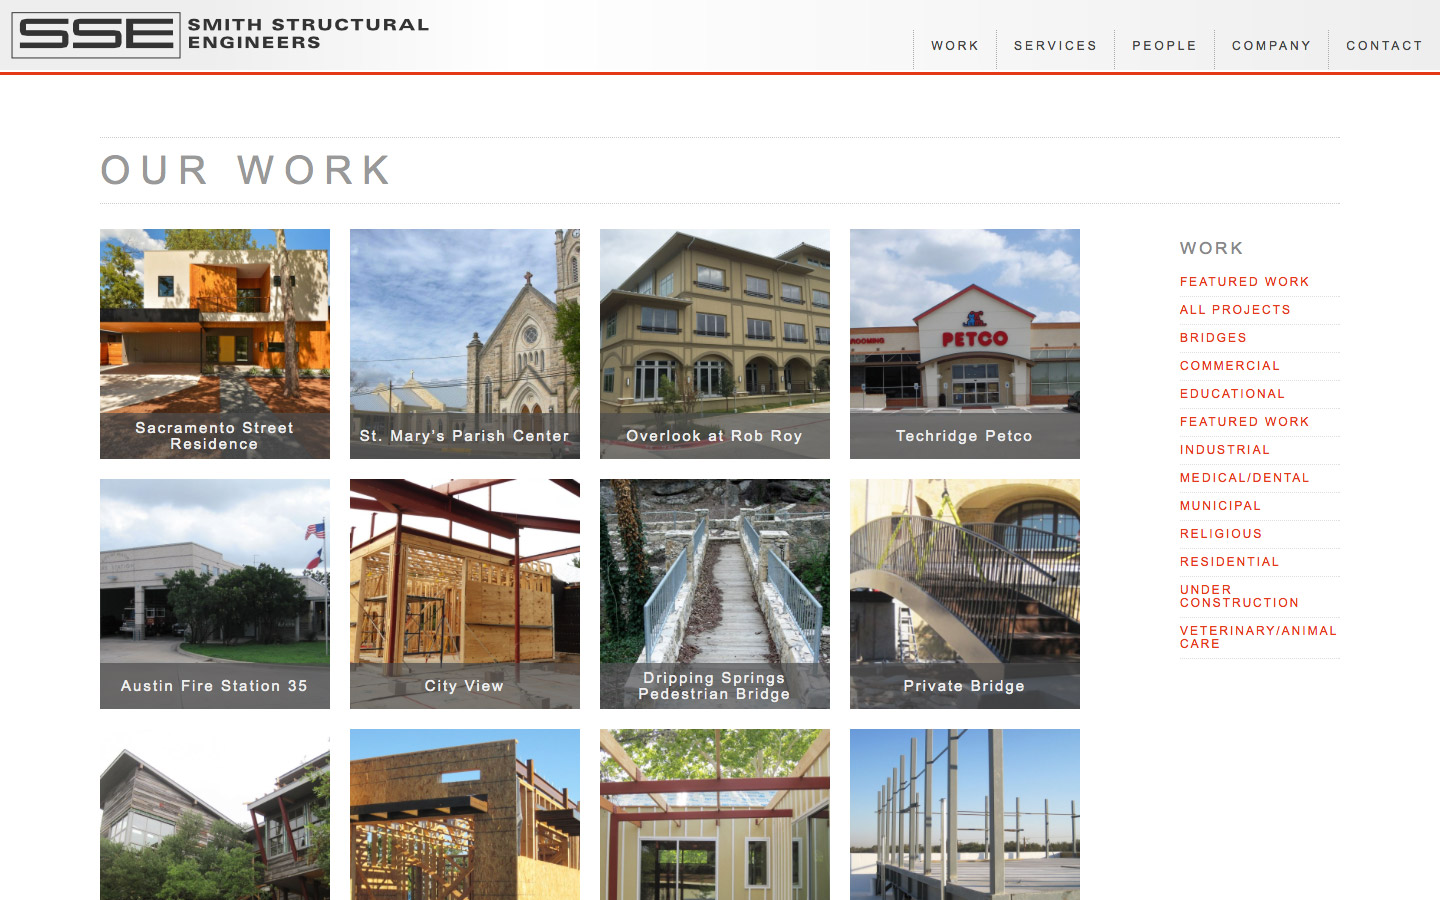The height and width of the screenshot is (900, 1440).
Task: Open the plywood framing construction thumbnail in third row
Action: pyautogui.click(x=465, y=814)
